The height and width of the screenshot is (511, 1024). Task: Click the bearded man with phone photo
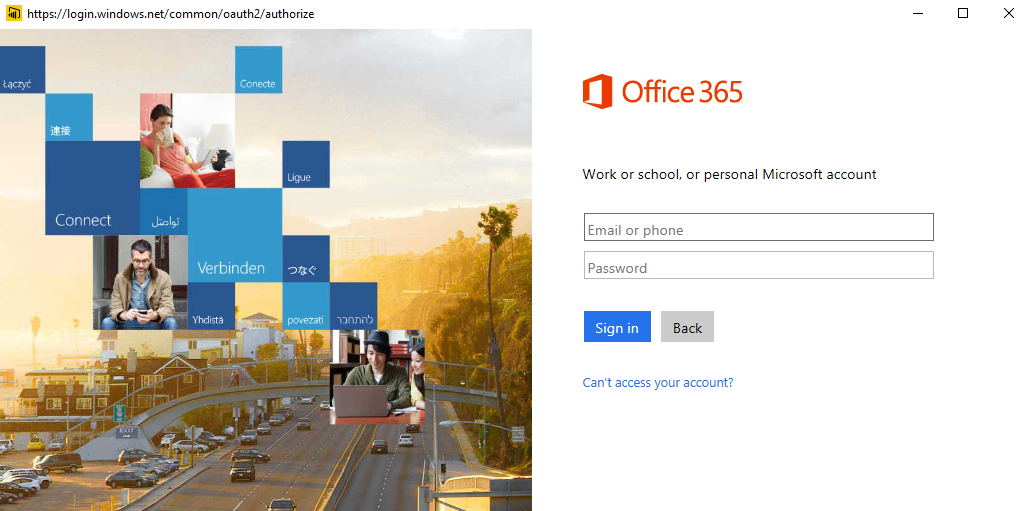click(x=140, y=282)
